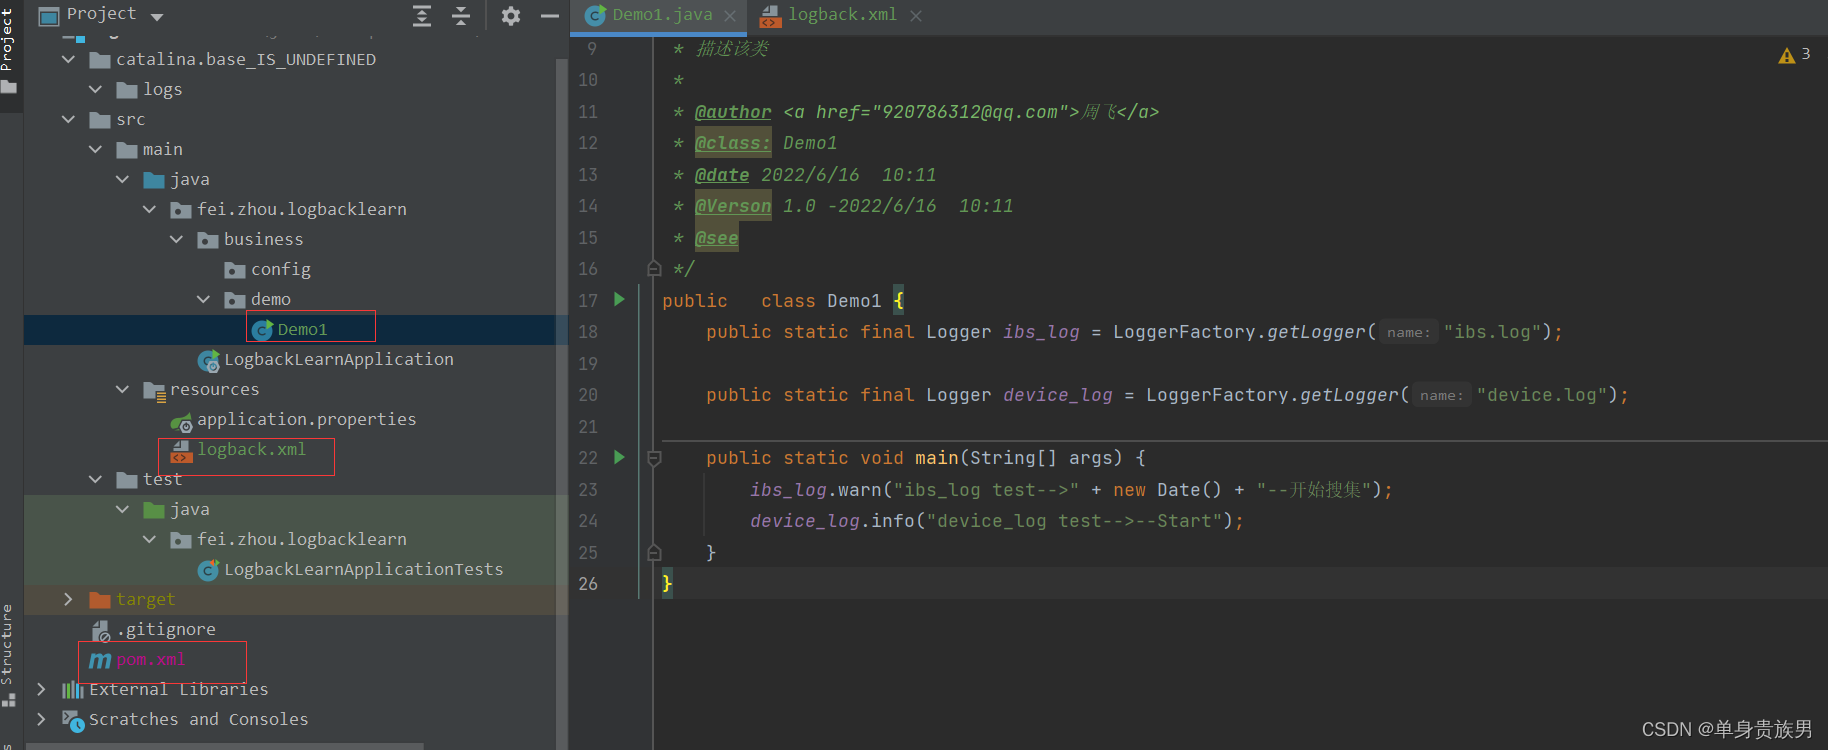The height and width of the screenshot is (750, 1828).
Task: Open the .gitignore file
Action: pyautogui.click(x=166, y=630)
